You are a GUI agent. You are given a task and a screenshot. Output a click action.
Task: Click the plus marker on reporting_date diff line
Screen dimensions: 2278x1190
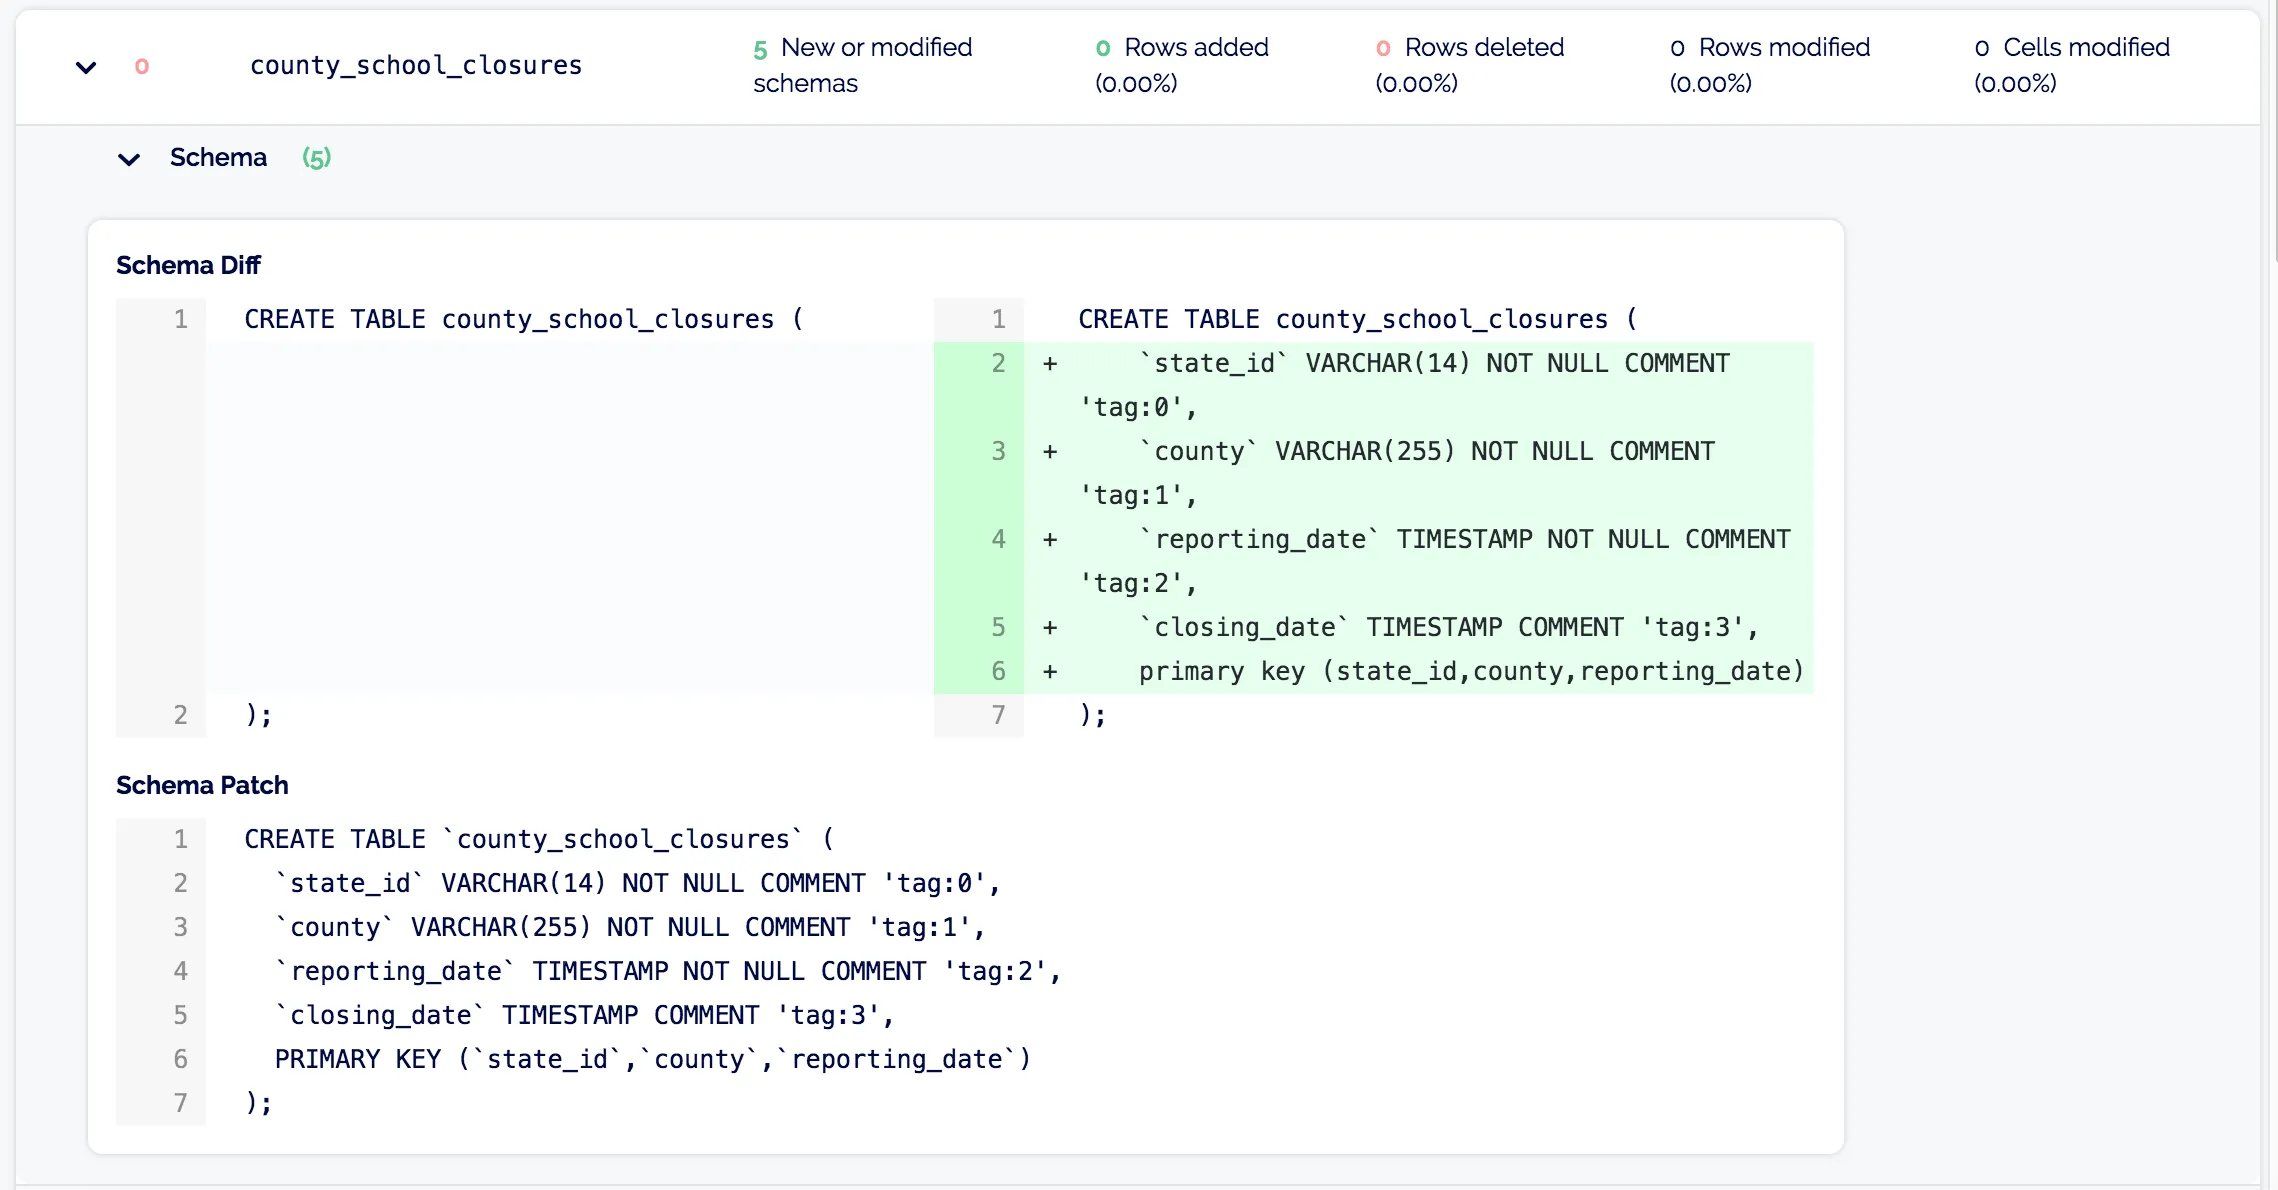point(1050,540)
